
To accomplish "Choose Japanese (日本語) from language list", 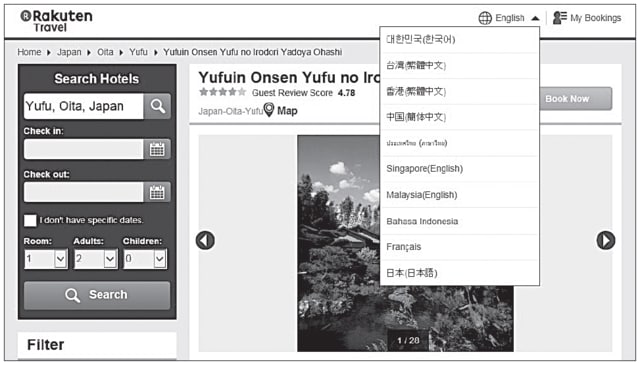I will tap(460, 273).
